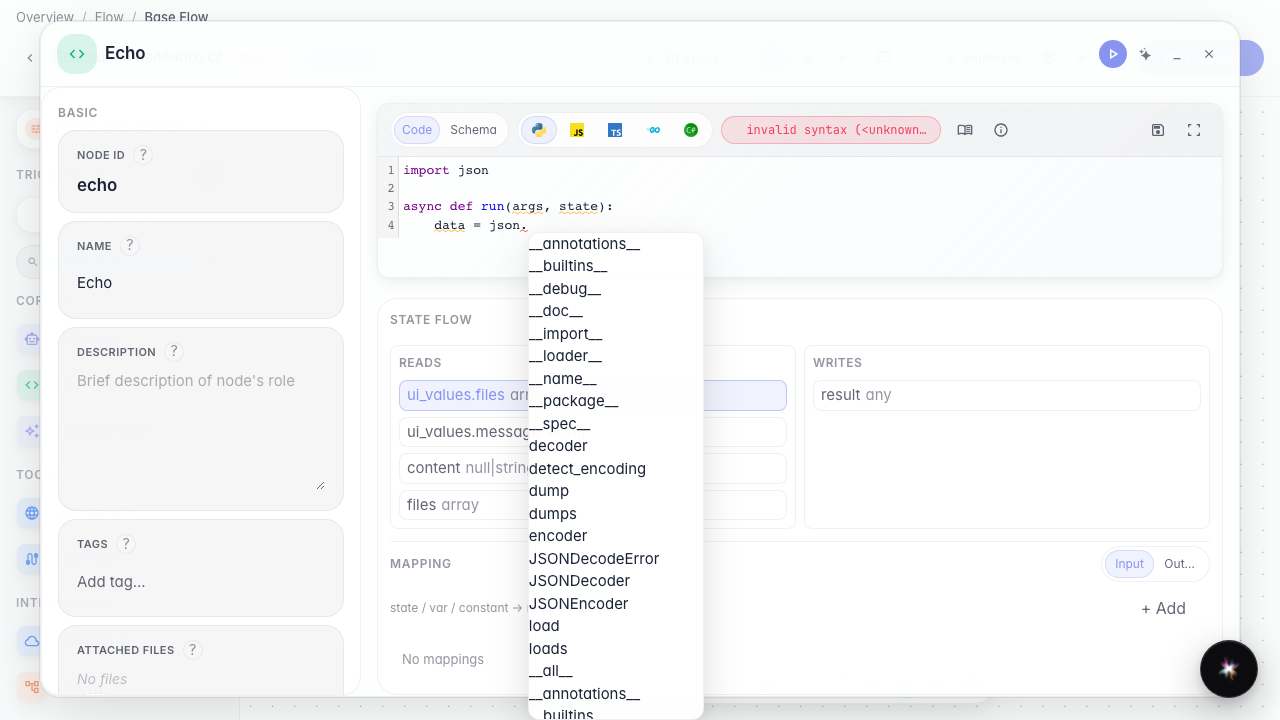
Task: Select Output mapping mode
Action: click(x=1180, y=564)
